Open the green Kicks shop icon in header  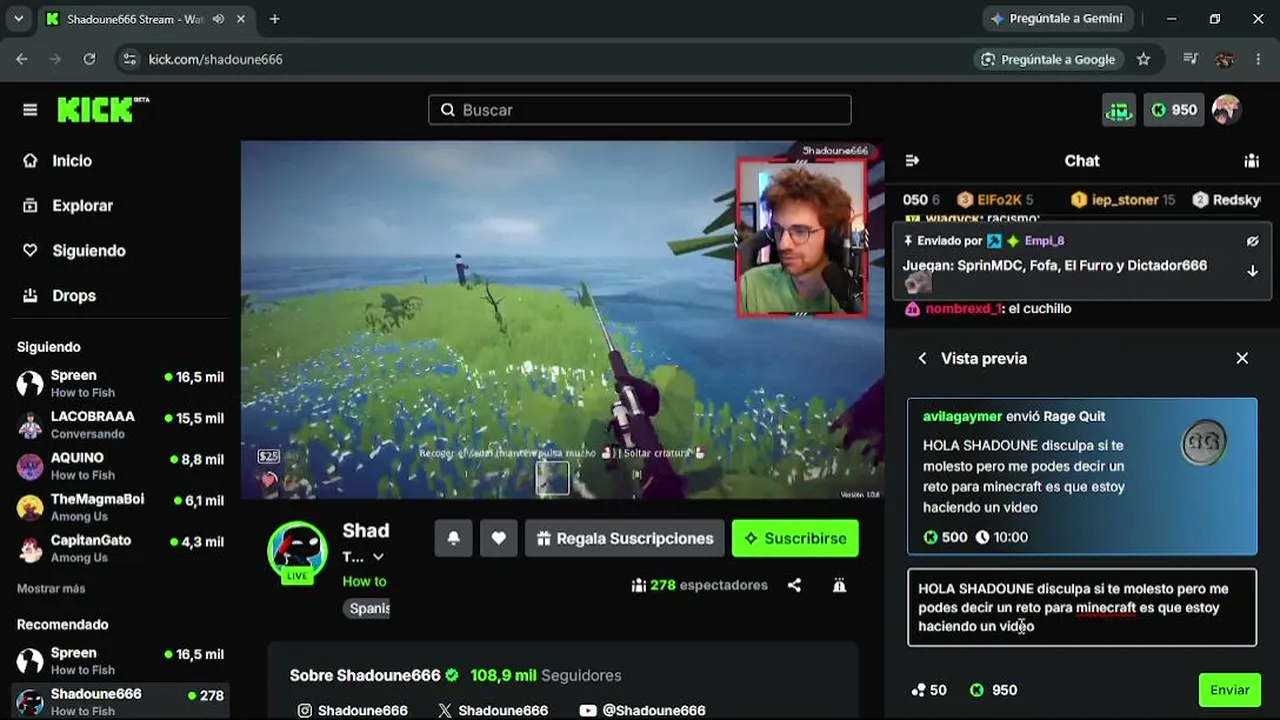point(1119,110)
